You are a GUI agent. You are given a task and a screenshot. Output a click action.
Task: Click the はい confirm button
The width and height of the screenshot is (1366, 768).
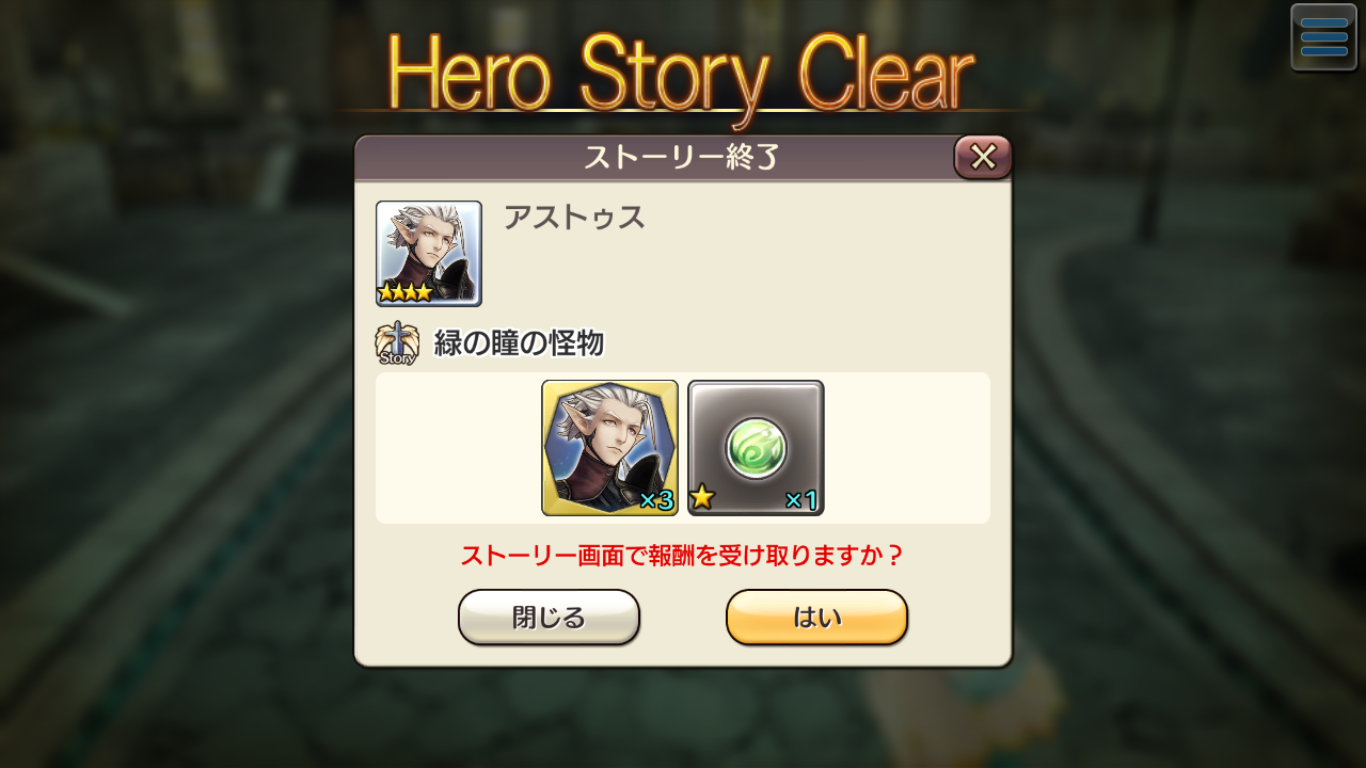click(817, 617)
